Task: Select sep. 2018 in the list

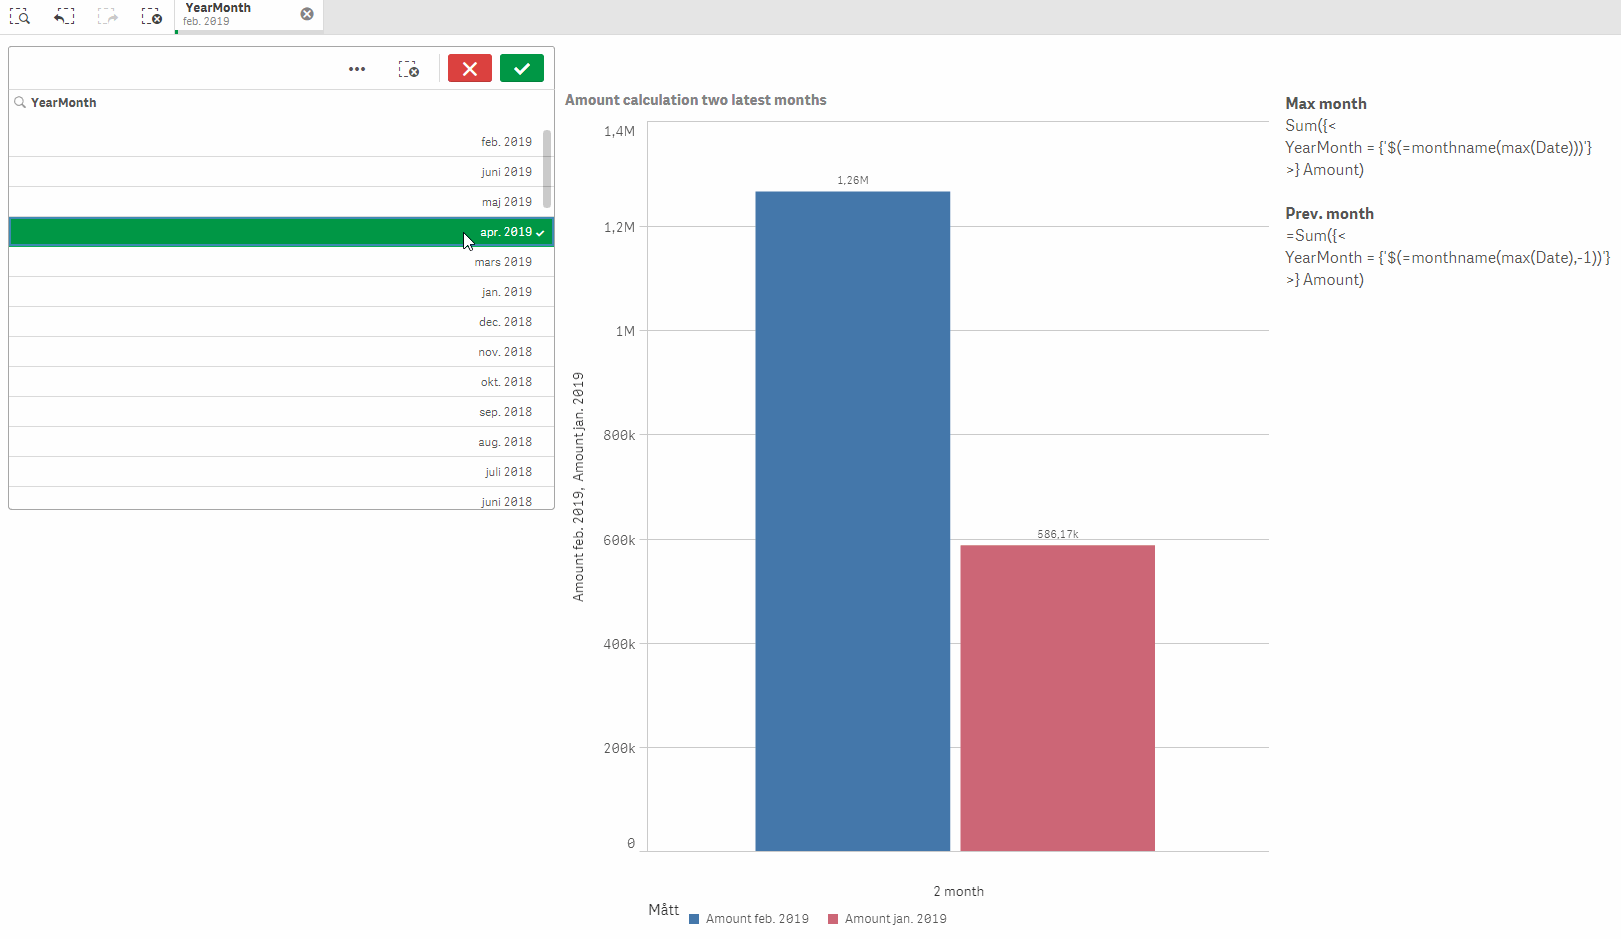Action: [281, 412]
